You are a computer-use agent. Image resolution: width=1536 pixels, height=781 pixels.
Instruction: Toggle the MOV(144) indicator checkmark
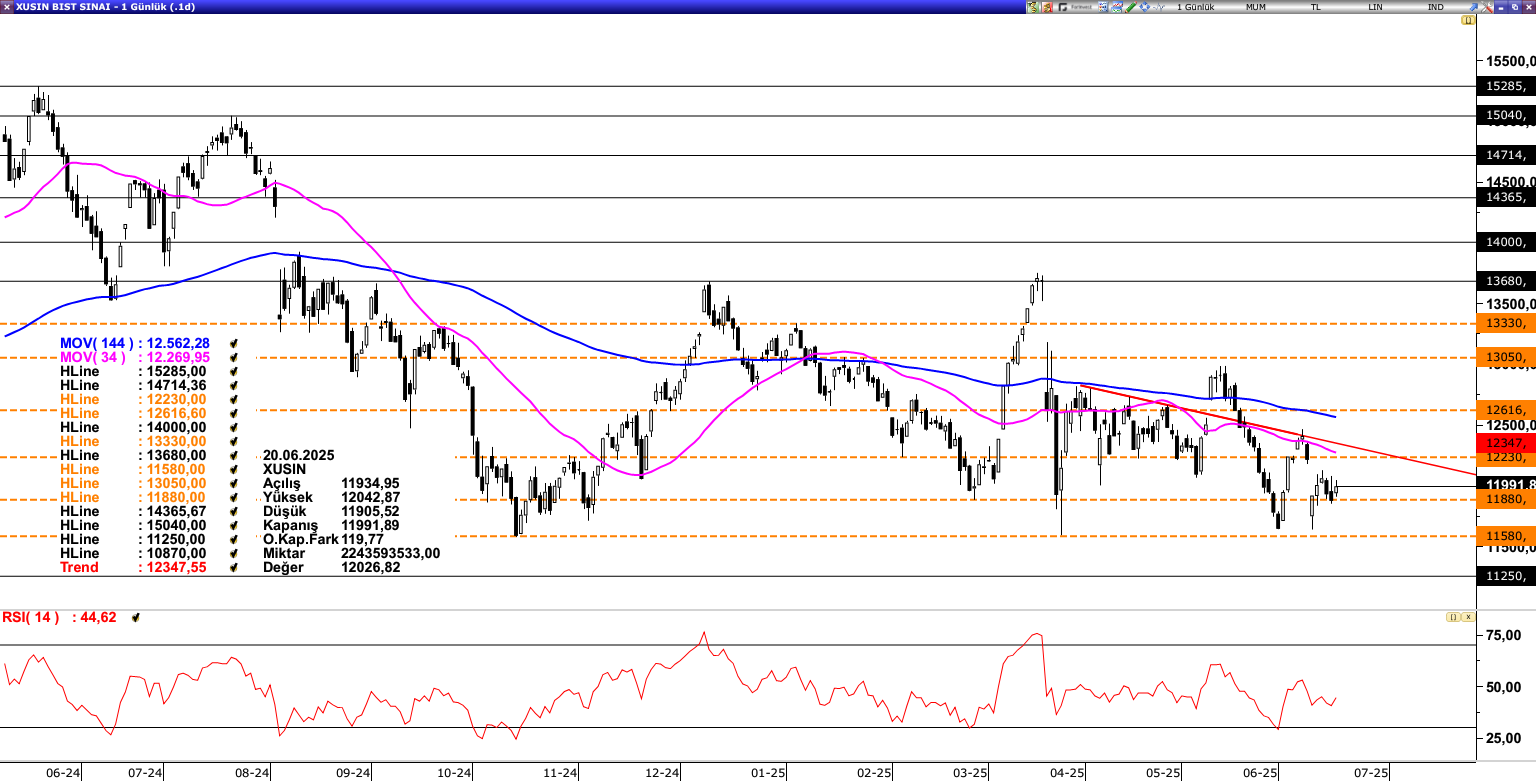click(234, 343)
